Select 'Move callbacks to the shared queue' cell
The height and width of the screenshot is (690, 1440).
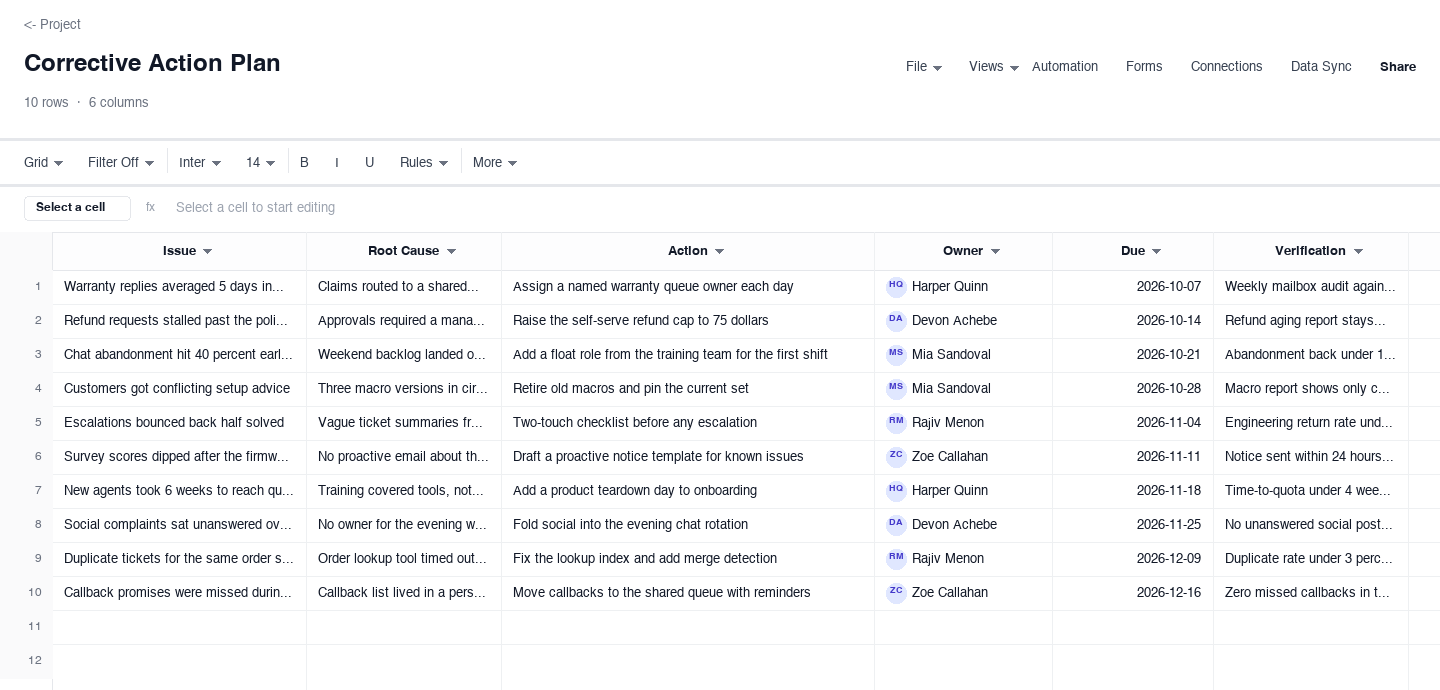688,593
